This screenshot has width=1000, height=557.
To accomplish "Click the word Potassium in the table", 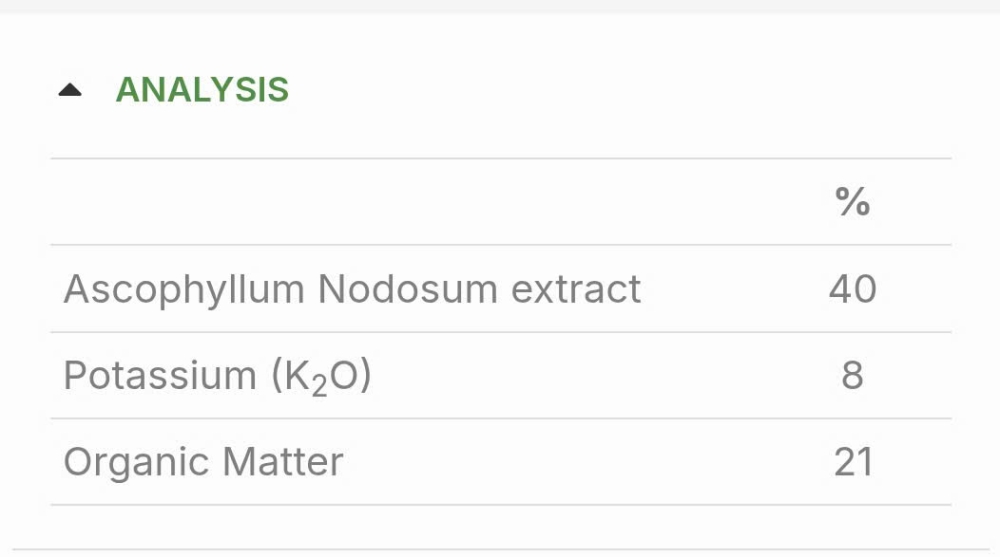I will point(160,375).
